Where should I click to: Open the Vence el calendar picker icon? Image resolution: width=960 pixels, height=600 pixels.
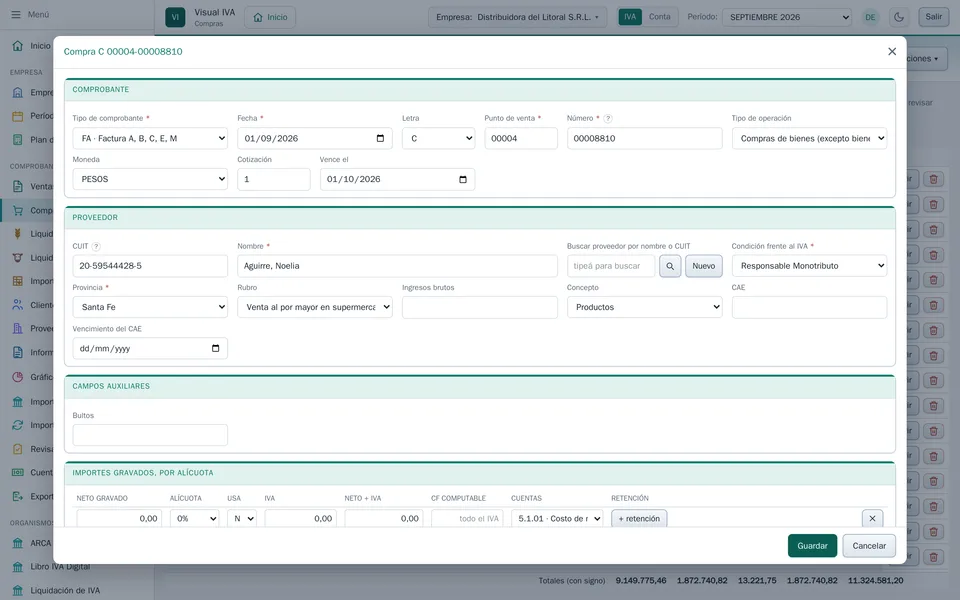(463, 179)
